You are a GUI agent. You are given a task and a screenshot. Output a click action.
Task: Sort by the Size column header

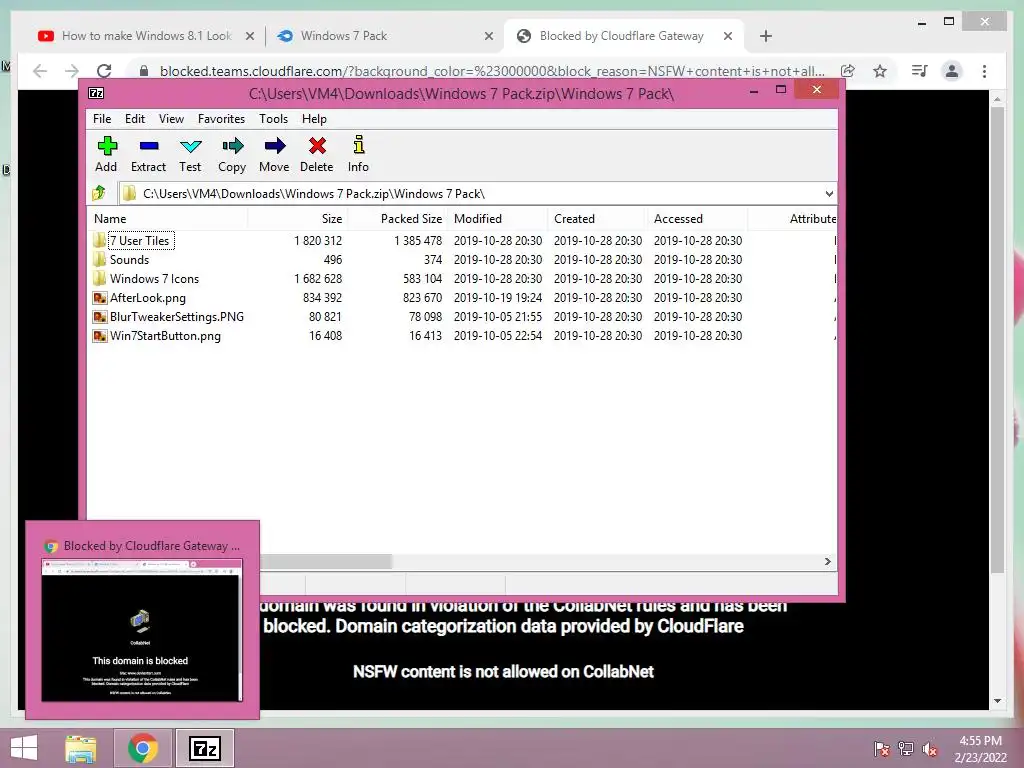pos(297,219)
